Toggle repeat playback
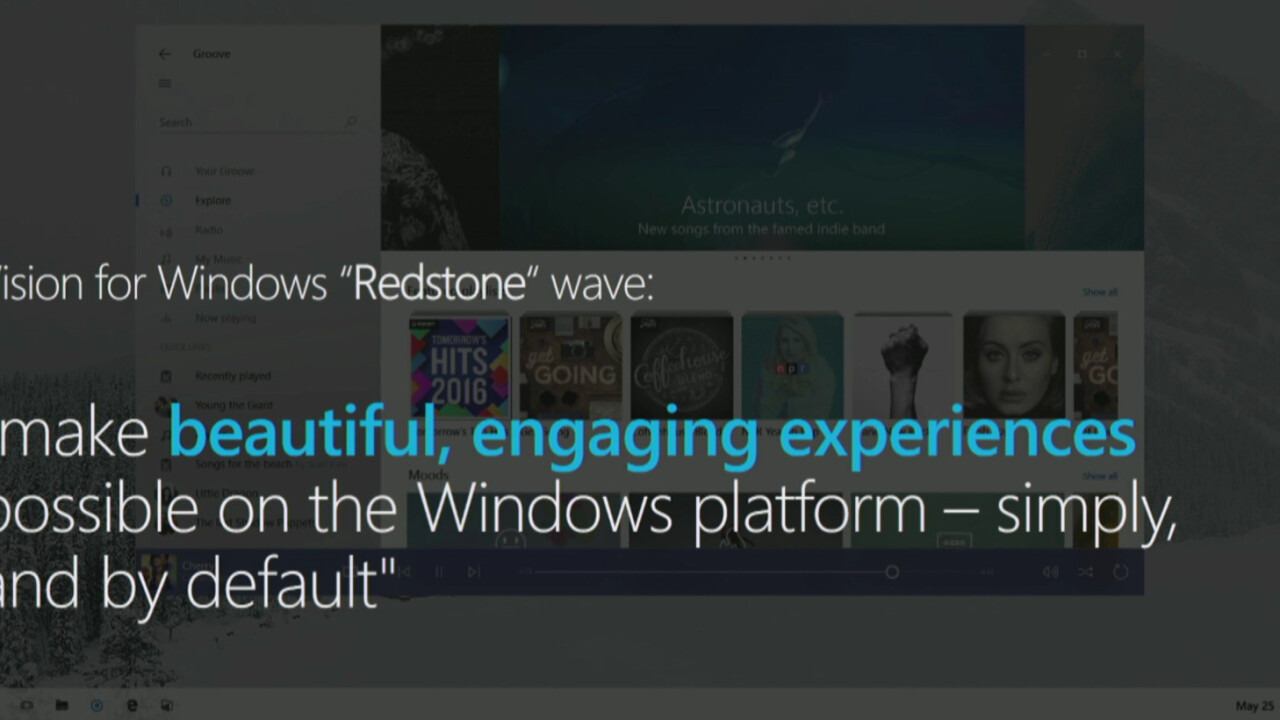This screenshot has width=1280, height=720. coord(1120,572)
